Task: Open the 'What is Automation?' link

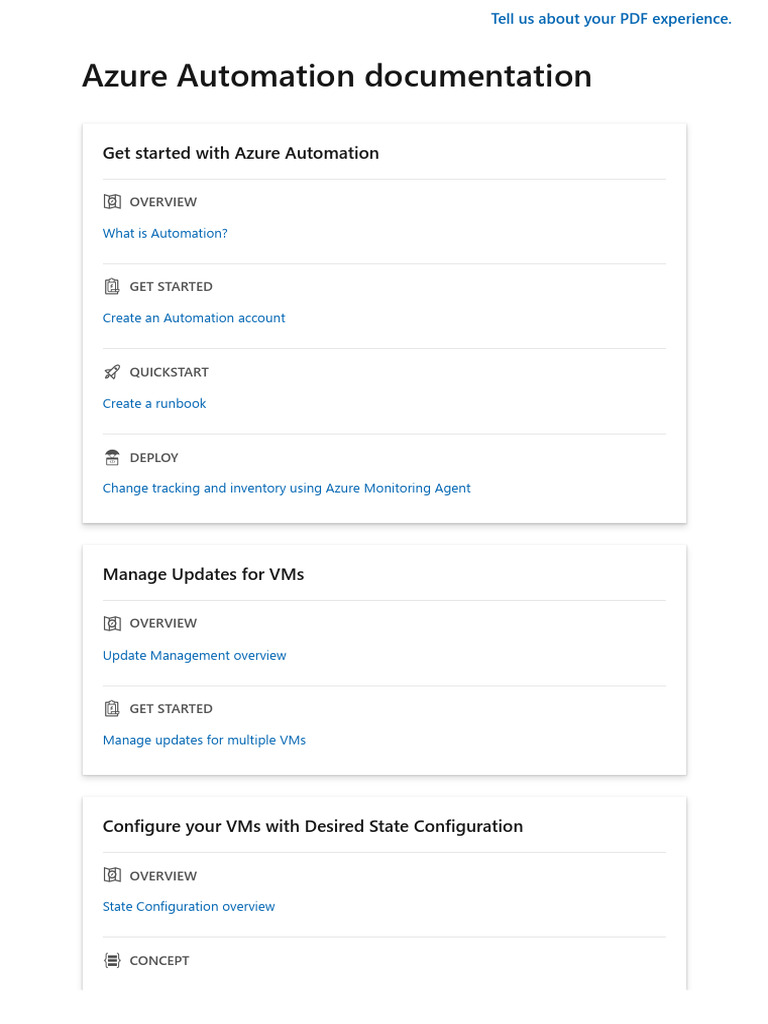Action: [165, 234]
